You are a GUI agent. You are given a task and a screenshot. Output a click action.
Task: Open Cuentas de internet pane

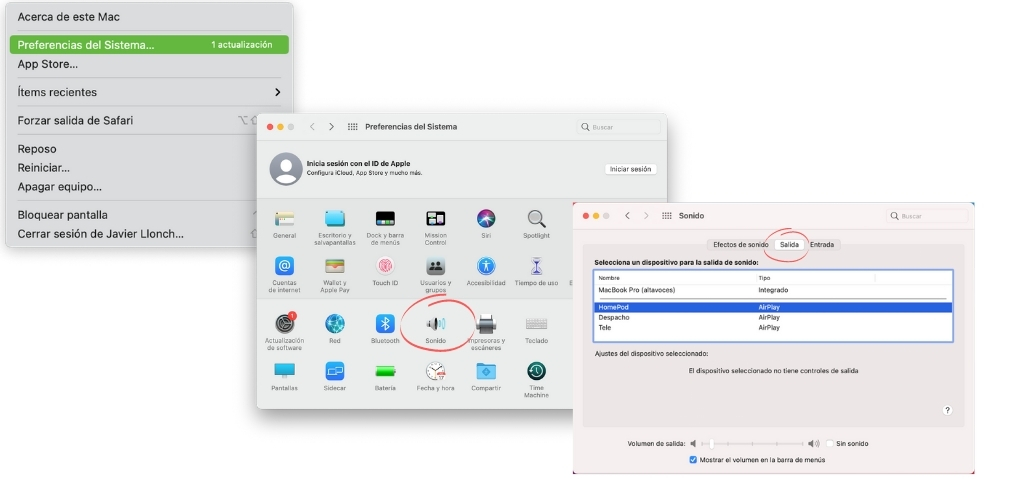(x=284, y=267)
